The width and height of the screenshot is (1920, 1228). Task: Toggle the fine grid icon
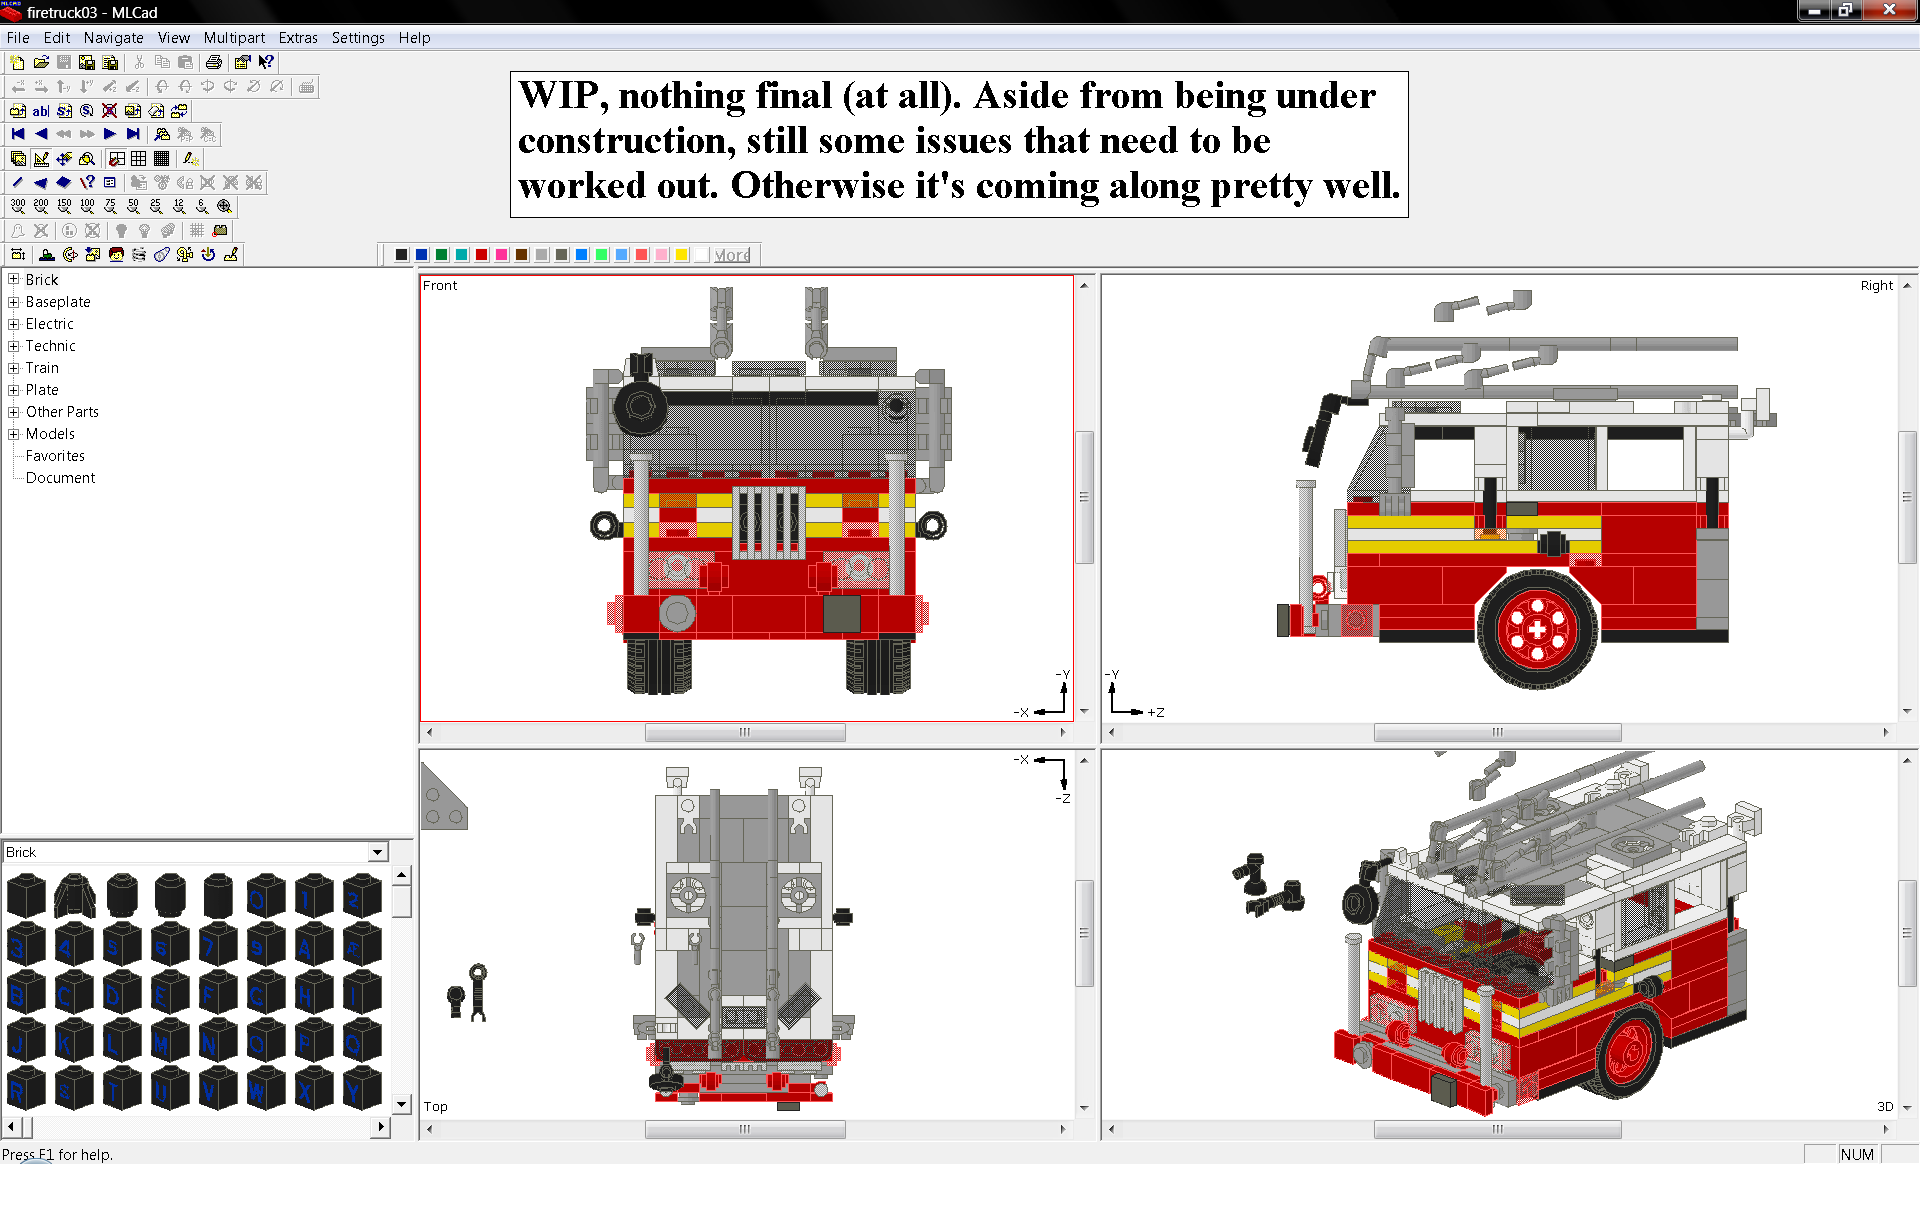tap(162, 158)
